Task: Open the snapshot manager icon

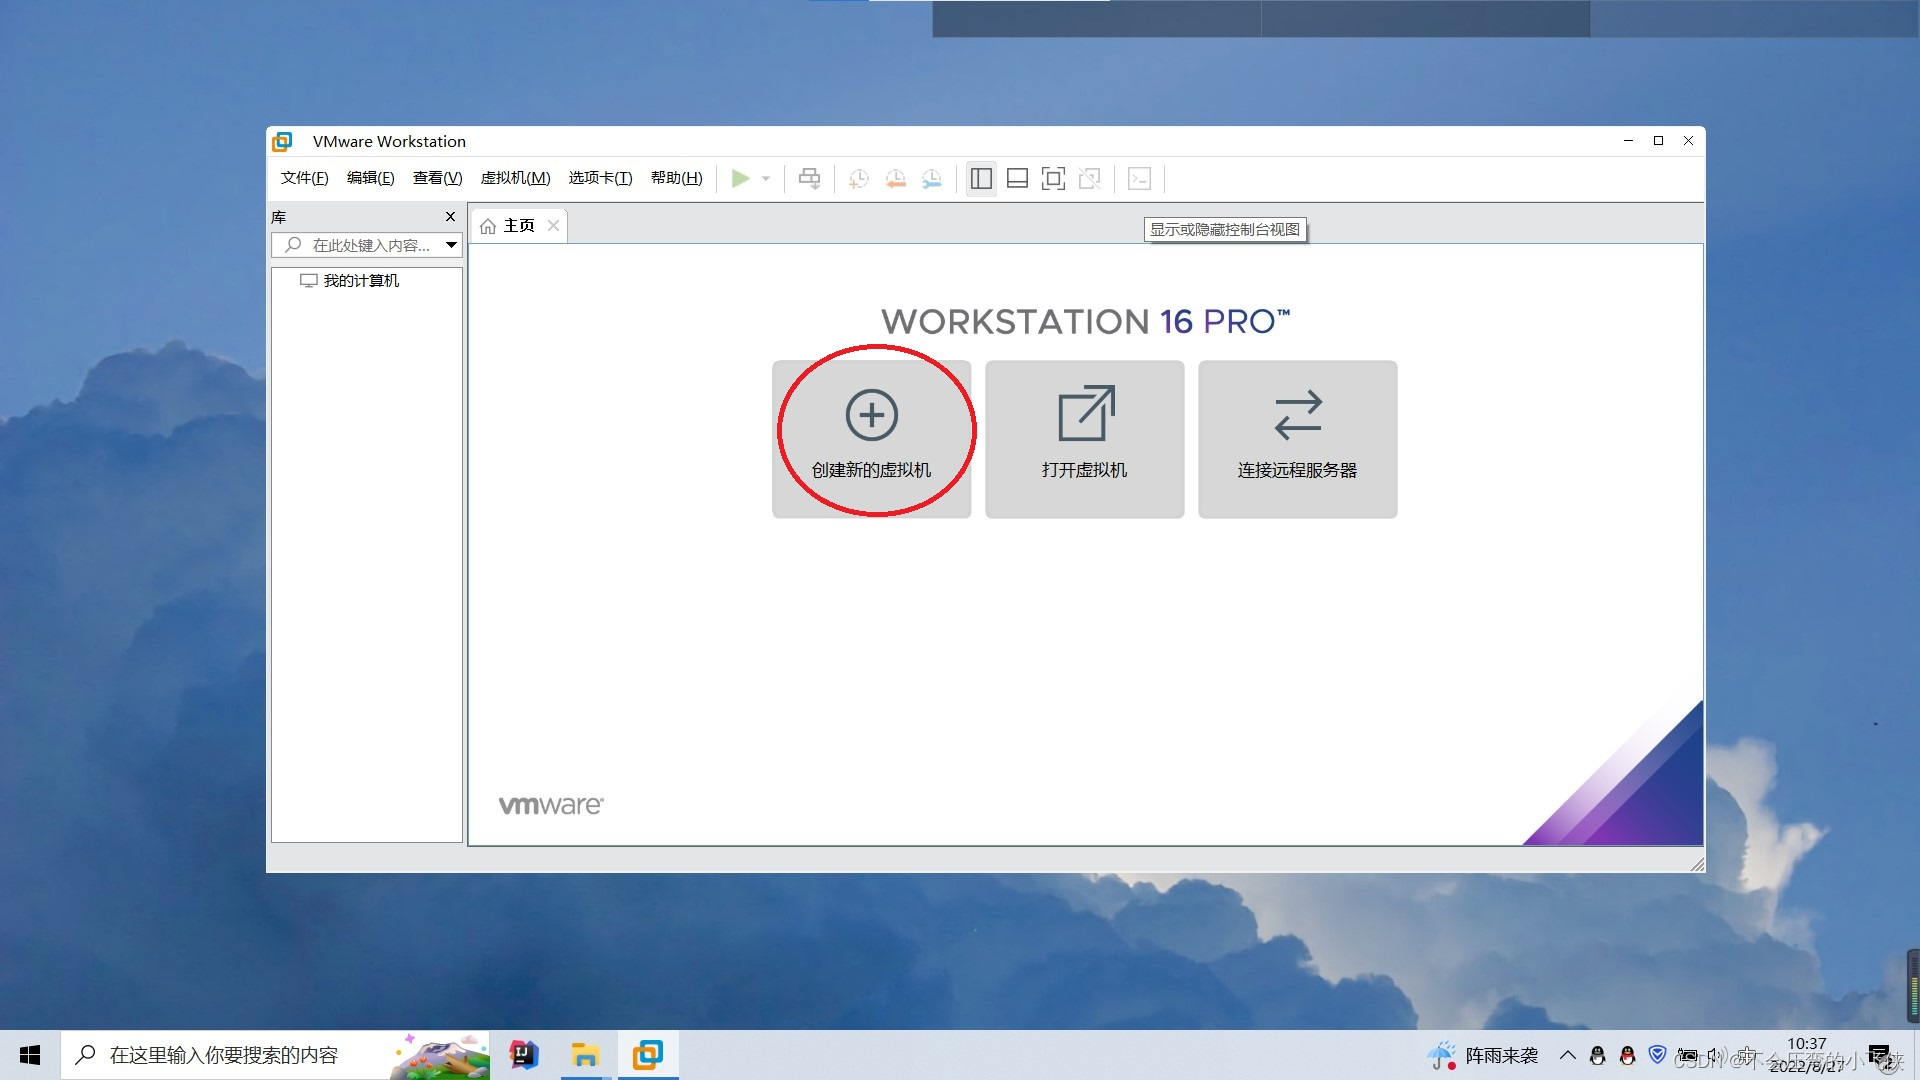Action: 931,179
